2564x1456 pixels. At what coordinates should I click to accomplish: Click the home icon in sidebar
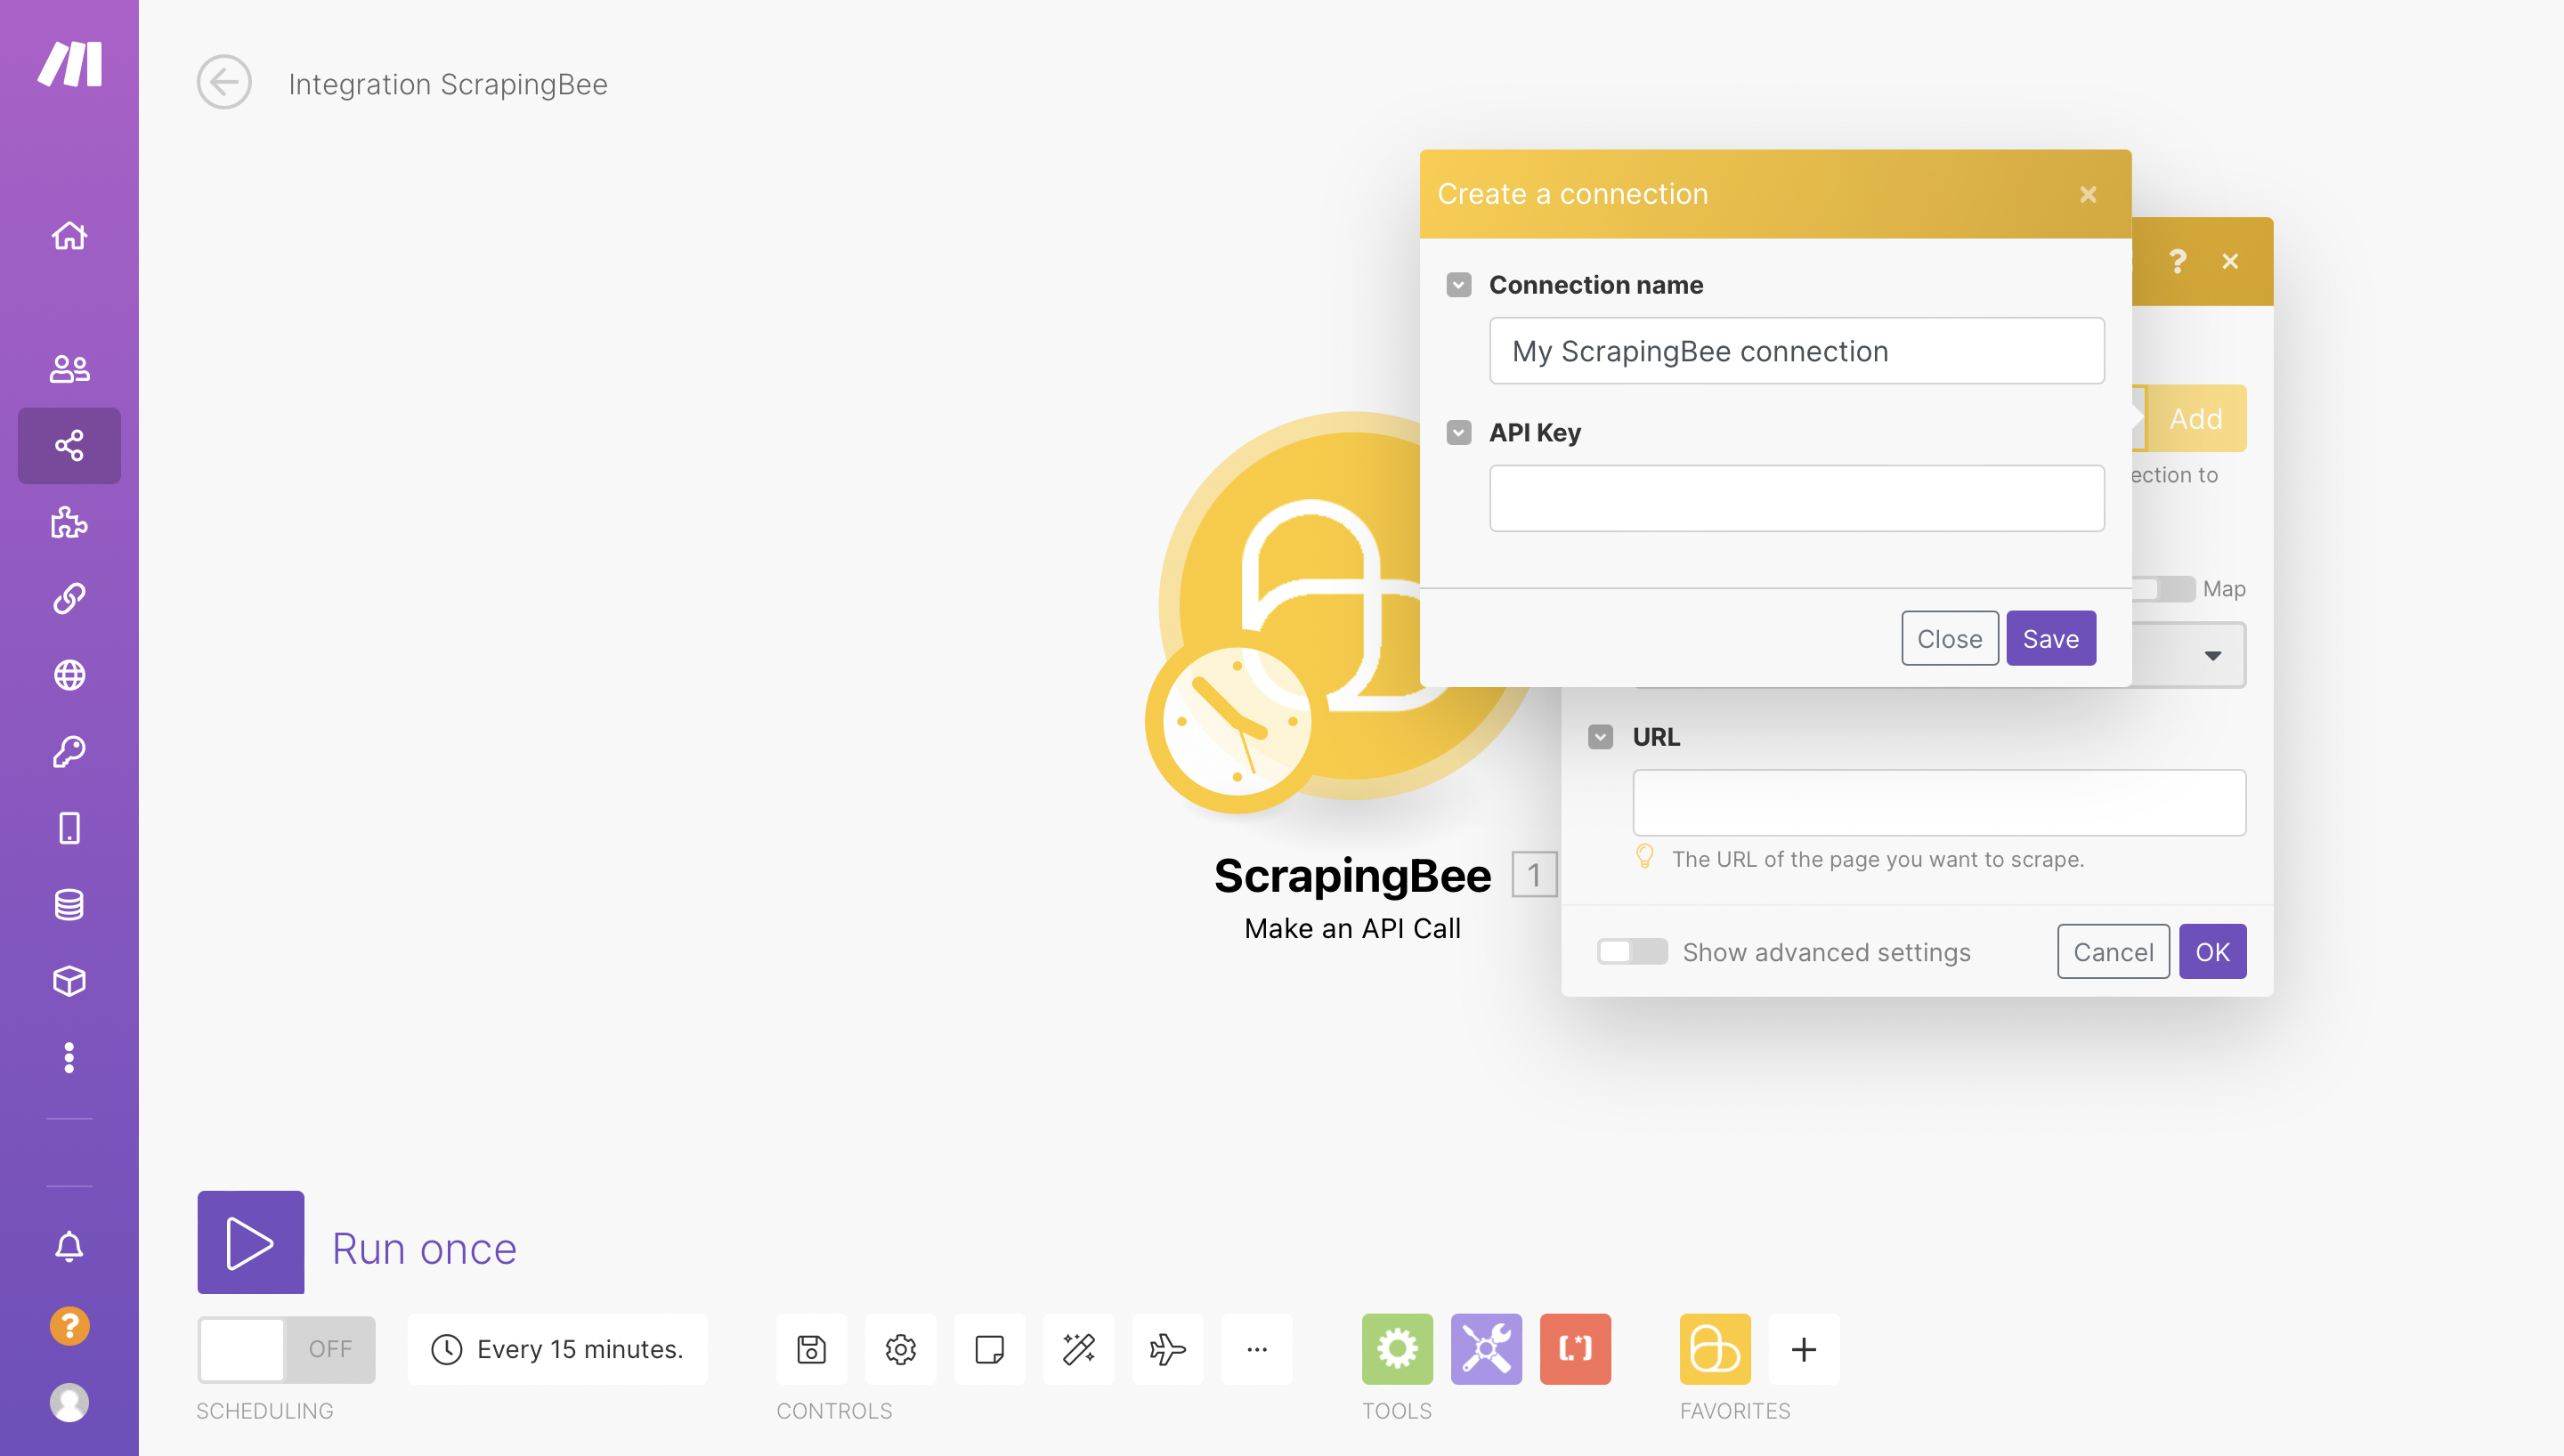[x=69, y=234]
